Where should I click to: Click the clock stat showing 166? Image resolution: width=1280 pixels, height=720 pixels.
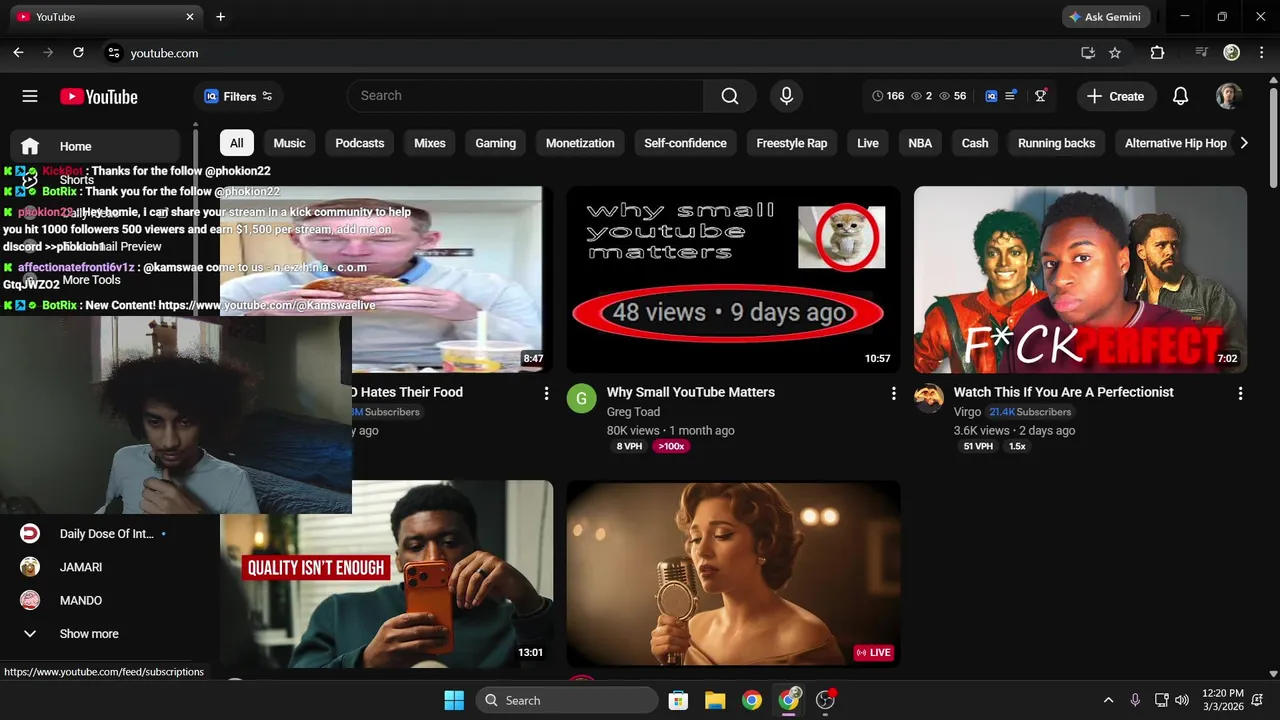pos(888,96)
